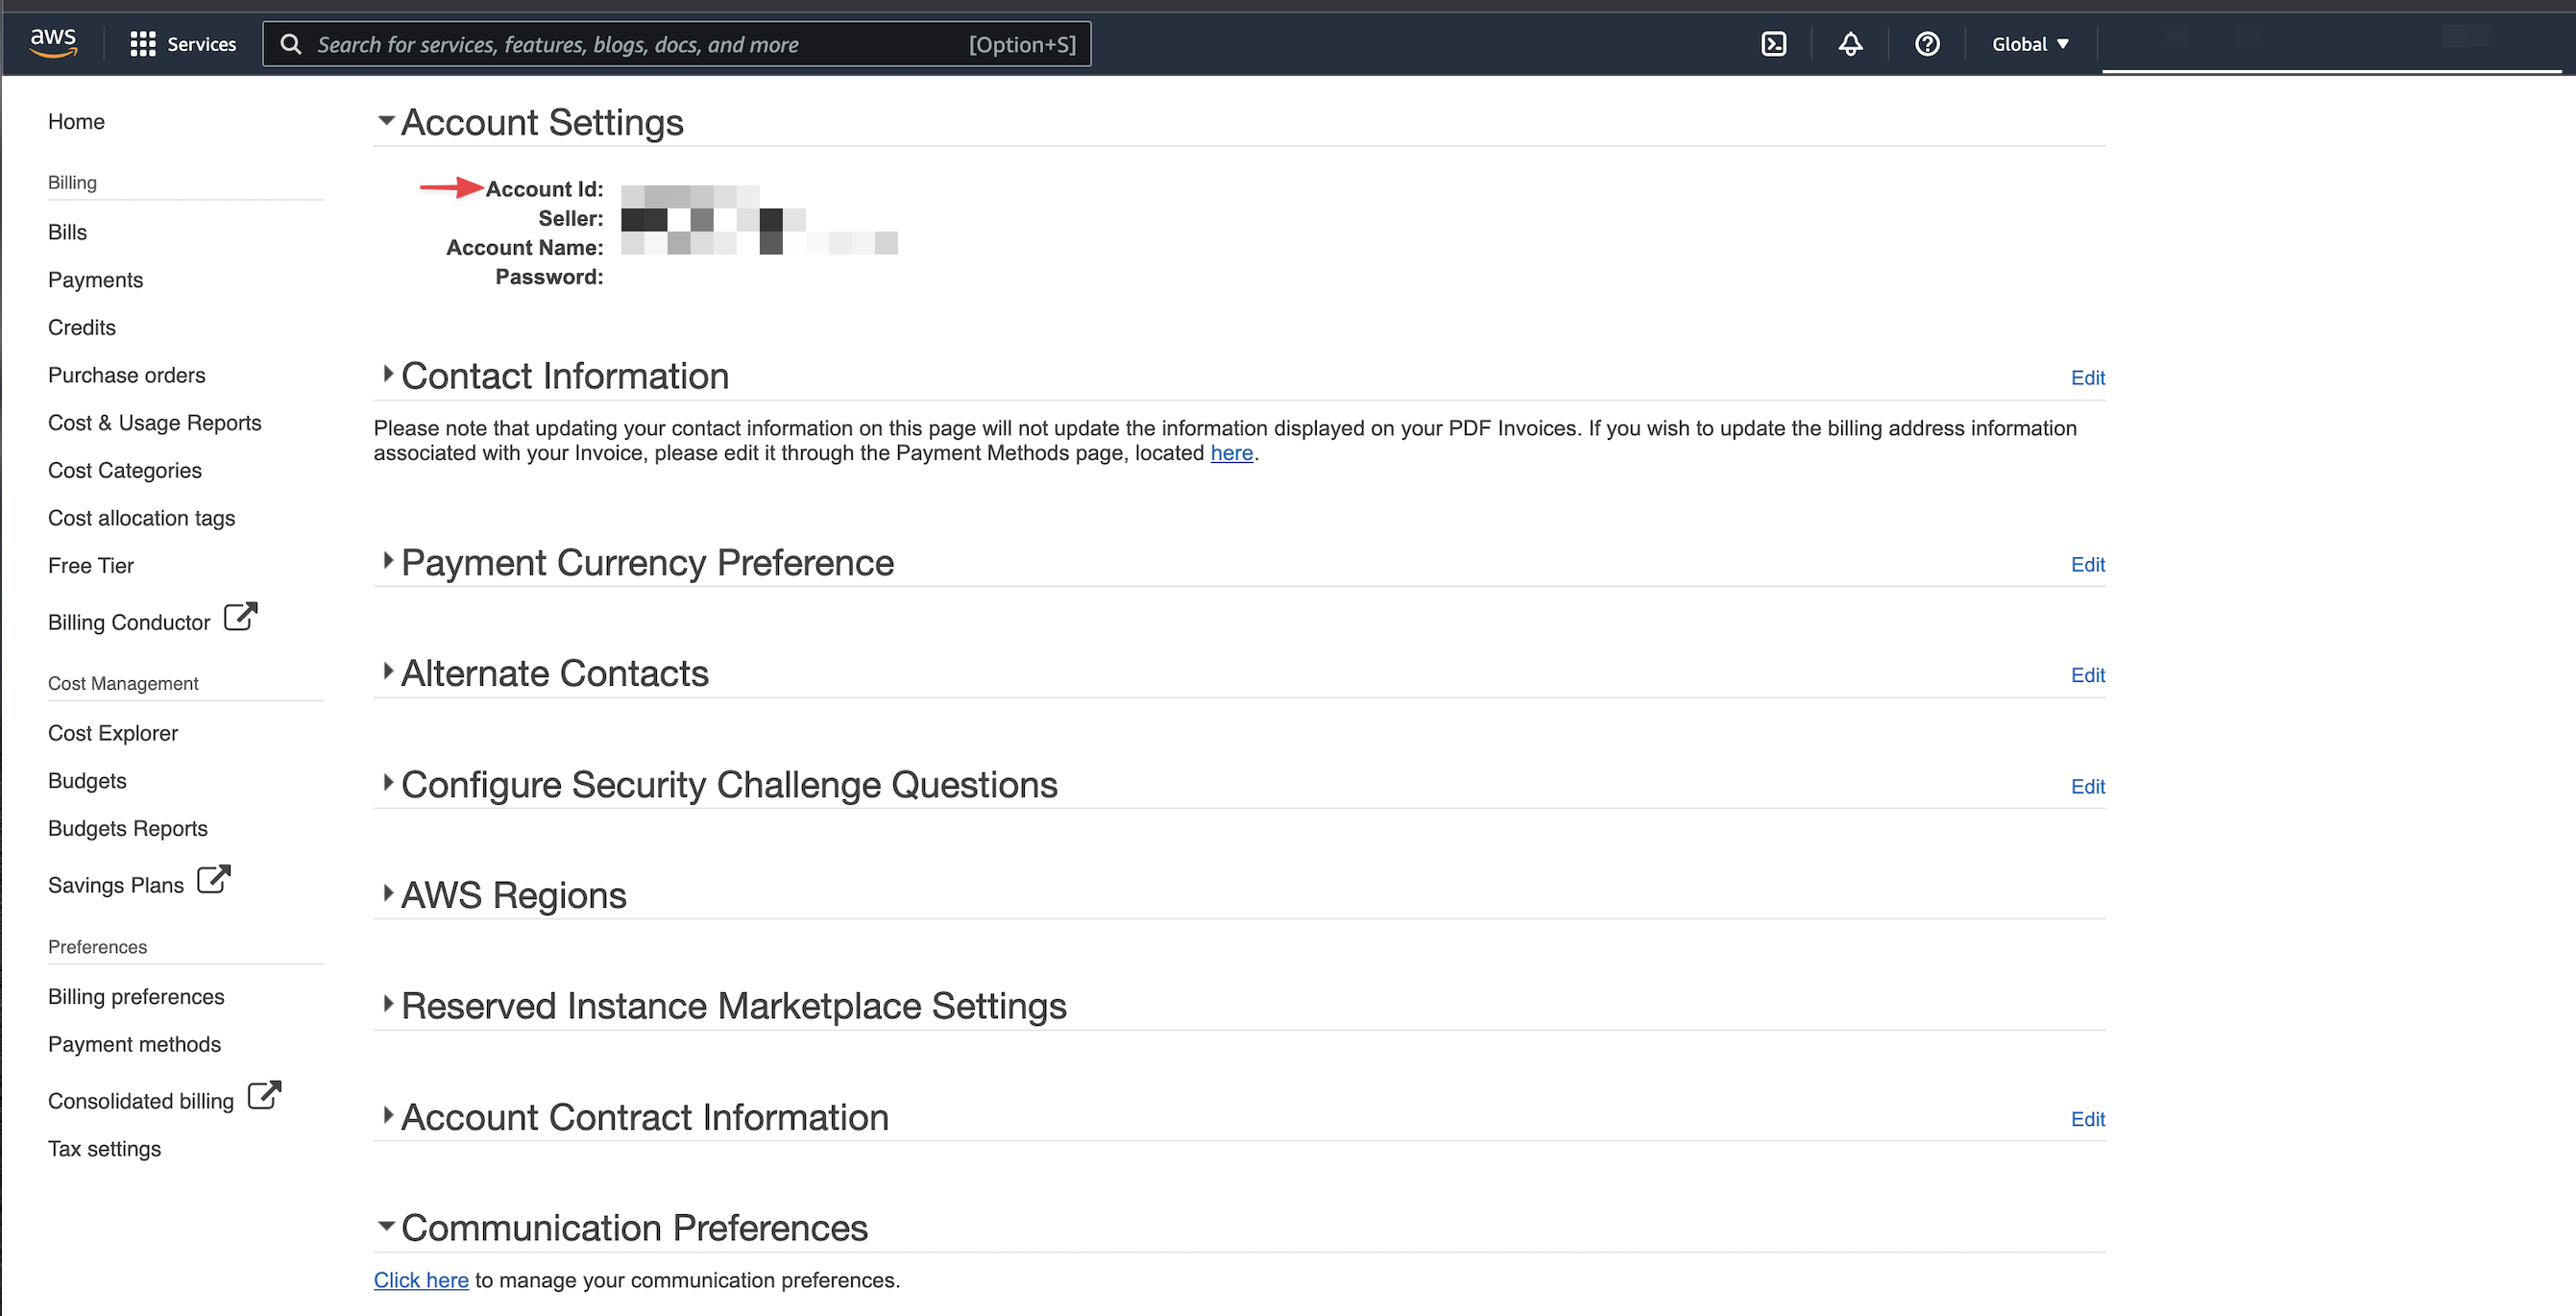This screenshot has height=1316, width=2576.
Task: Open Budgets in sidebar
Action: click(87, 781)
